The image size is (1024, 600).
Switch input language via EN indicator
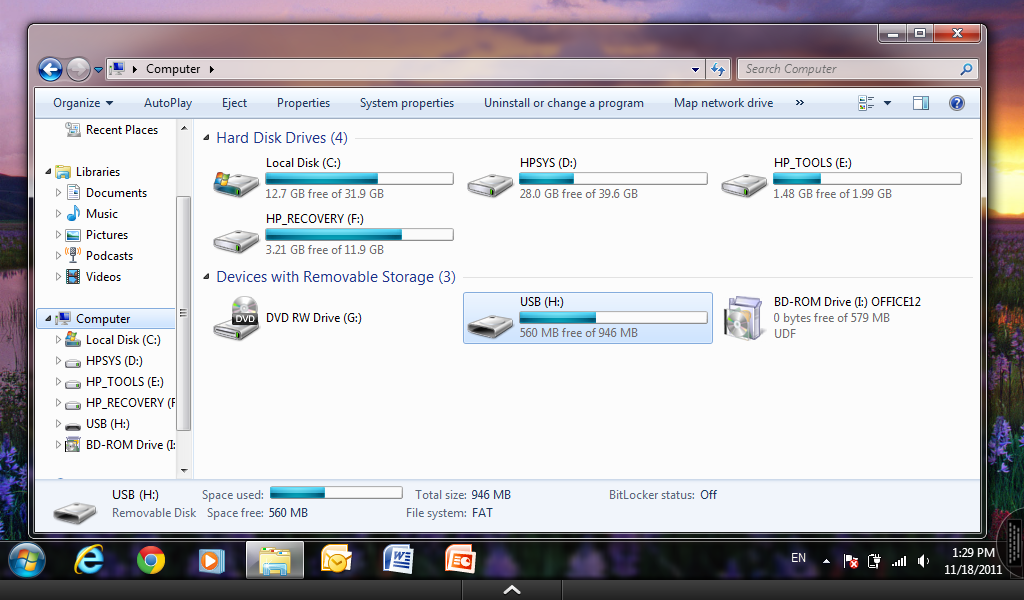(x=798, y=559)
